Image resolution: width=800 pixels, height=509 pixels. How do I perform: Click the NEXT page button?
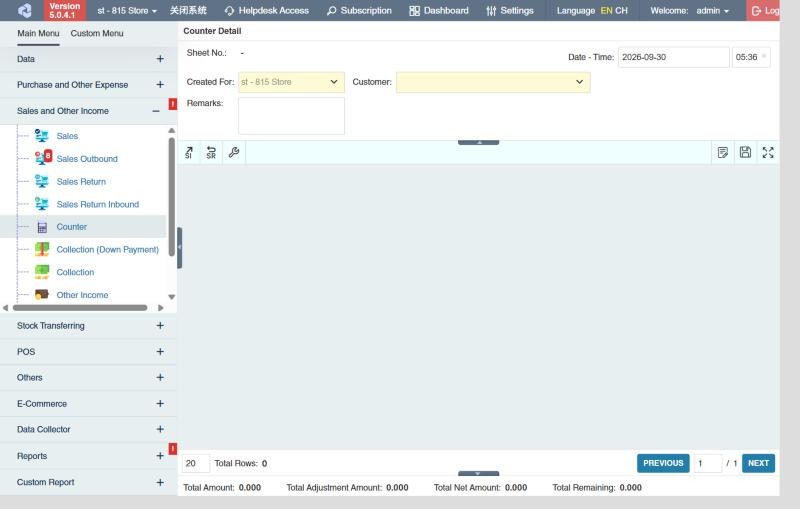pyautogui.click(x=758, y=463)
